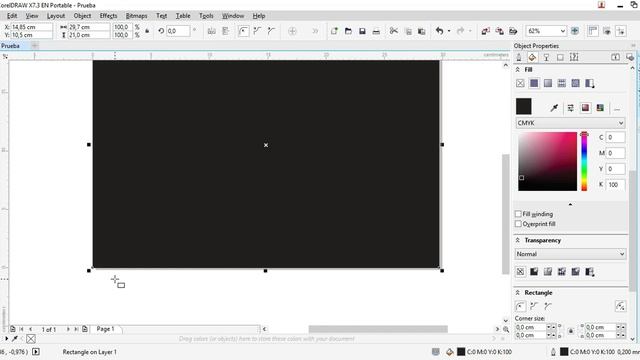Open Summary tab in Object Properties
Image resolution: width=640 pixels, height=360 pixels.
pos(574,57)
